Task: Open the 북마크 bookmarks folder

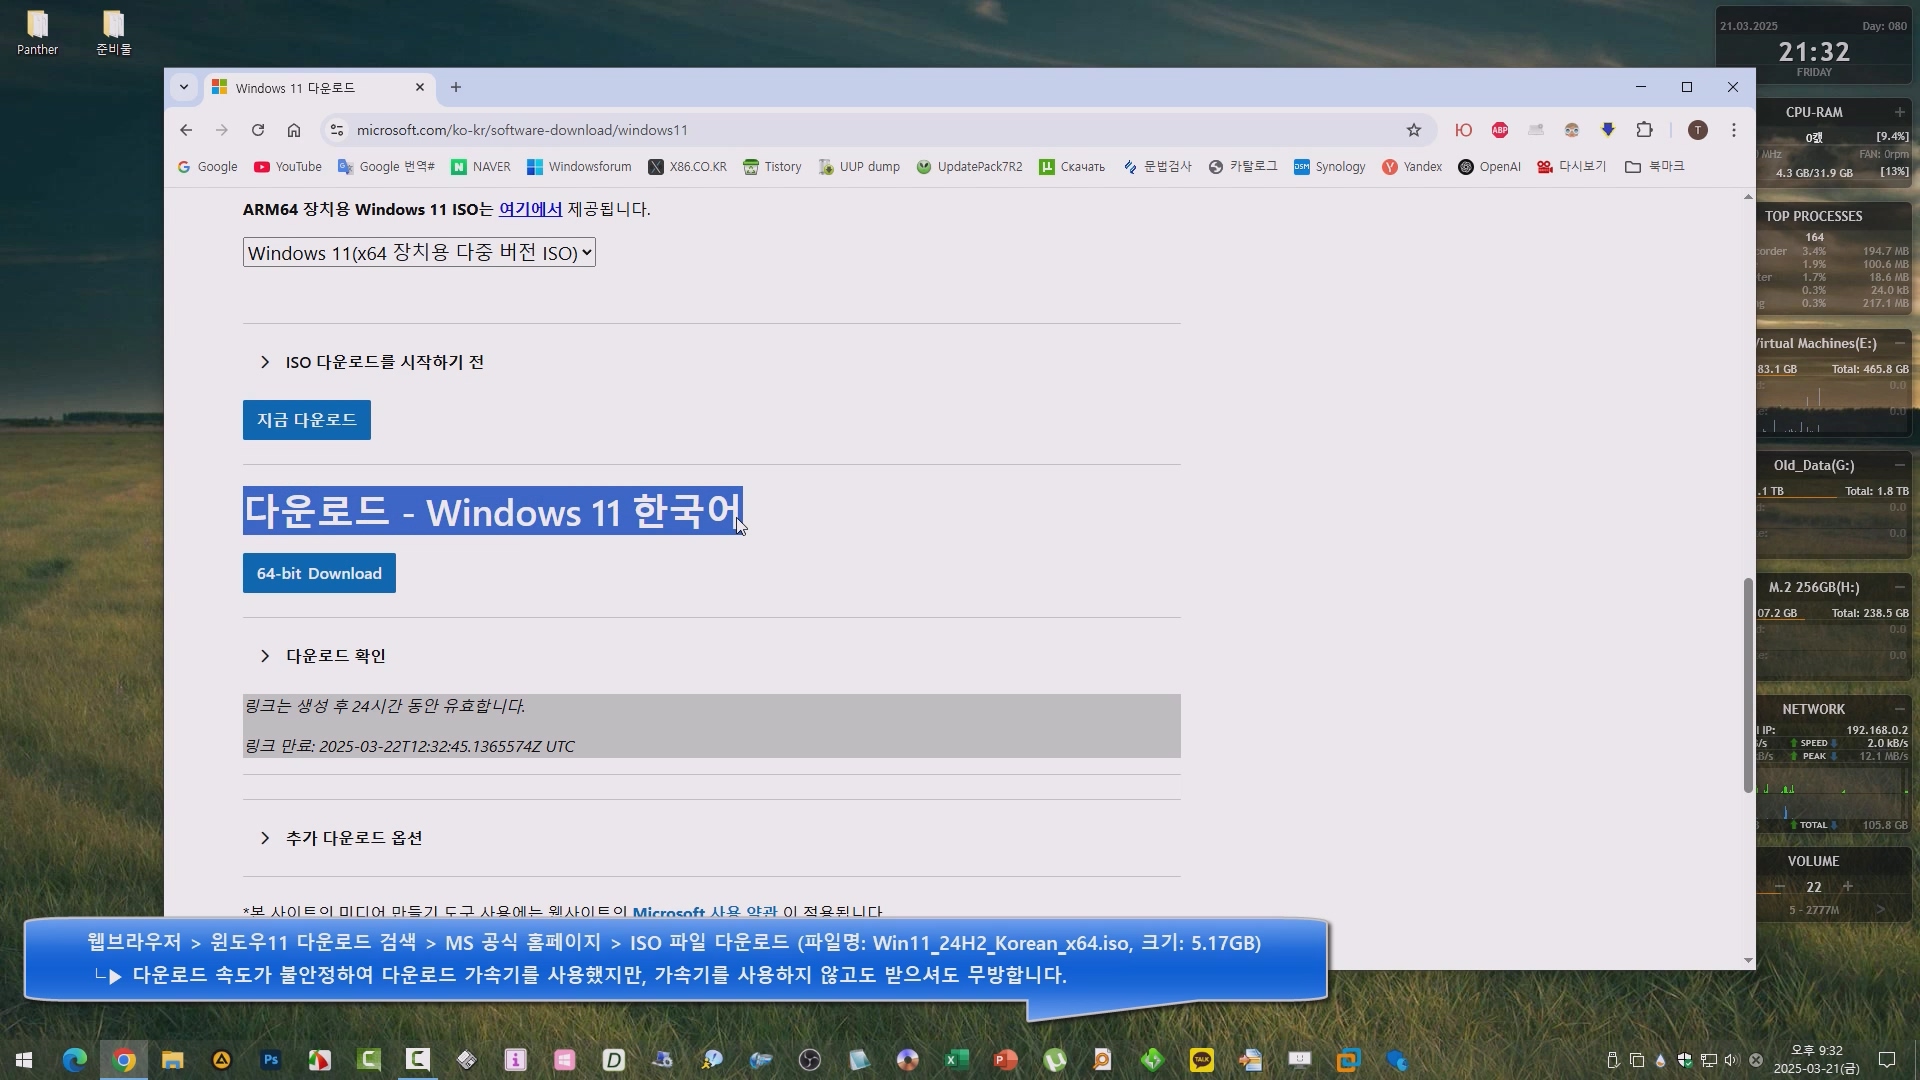Action: [1654, 167]
